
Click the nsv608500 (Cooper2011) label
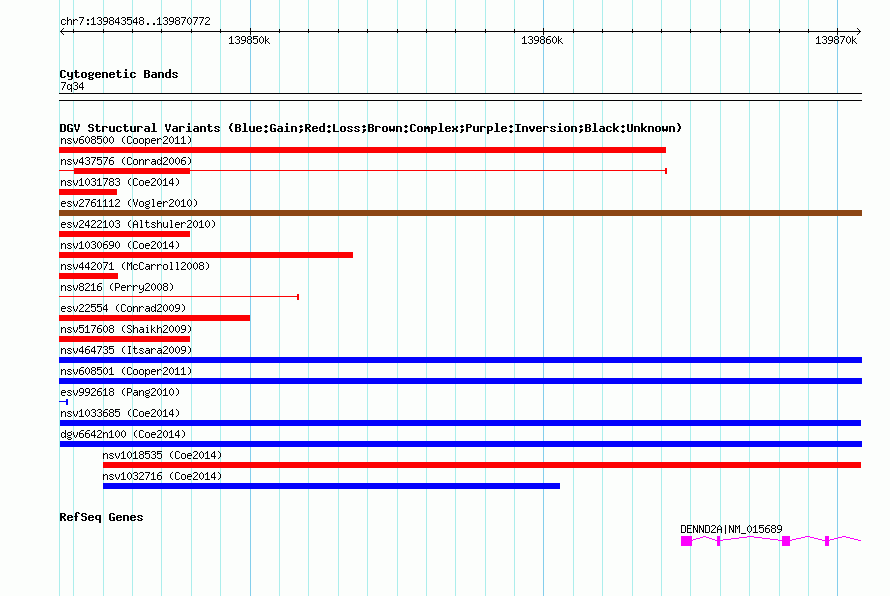[126, 140]
